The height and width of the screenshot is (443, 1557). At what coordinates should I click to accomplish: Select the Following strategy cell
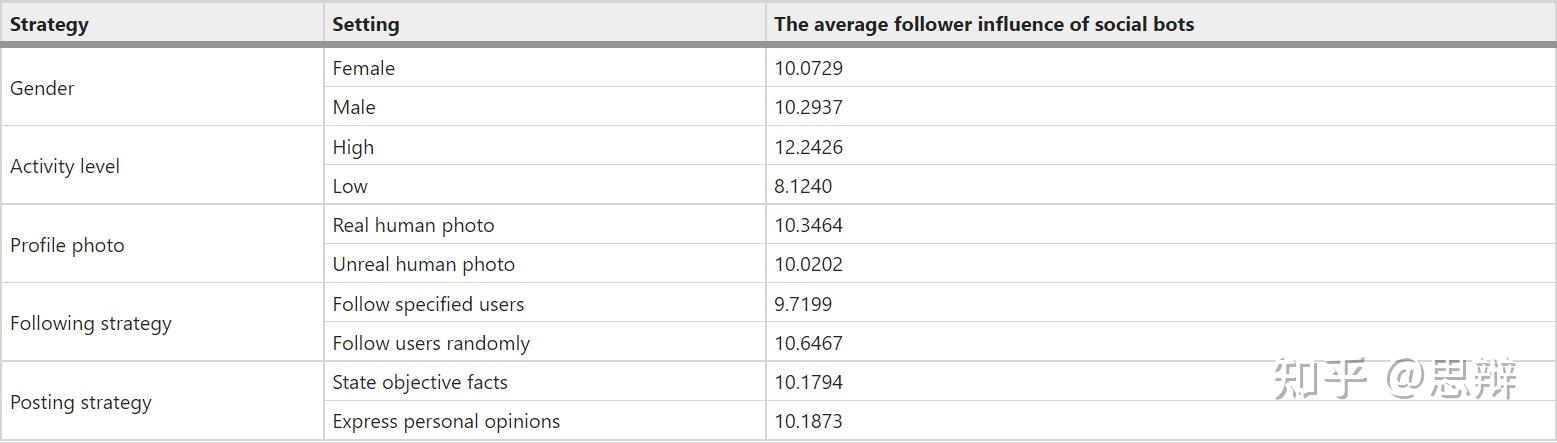[x=162, y=323]
